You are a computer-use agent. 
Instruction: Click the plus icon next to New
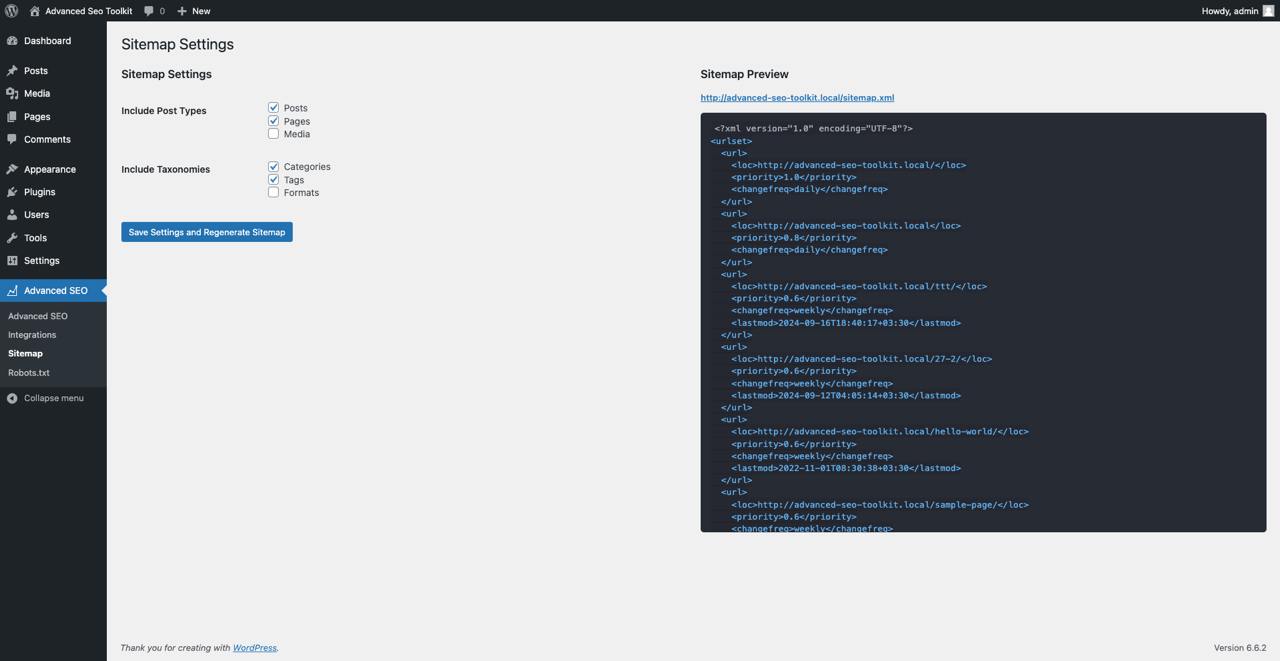click(182, 11)
